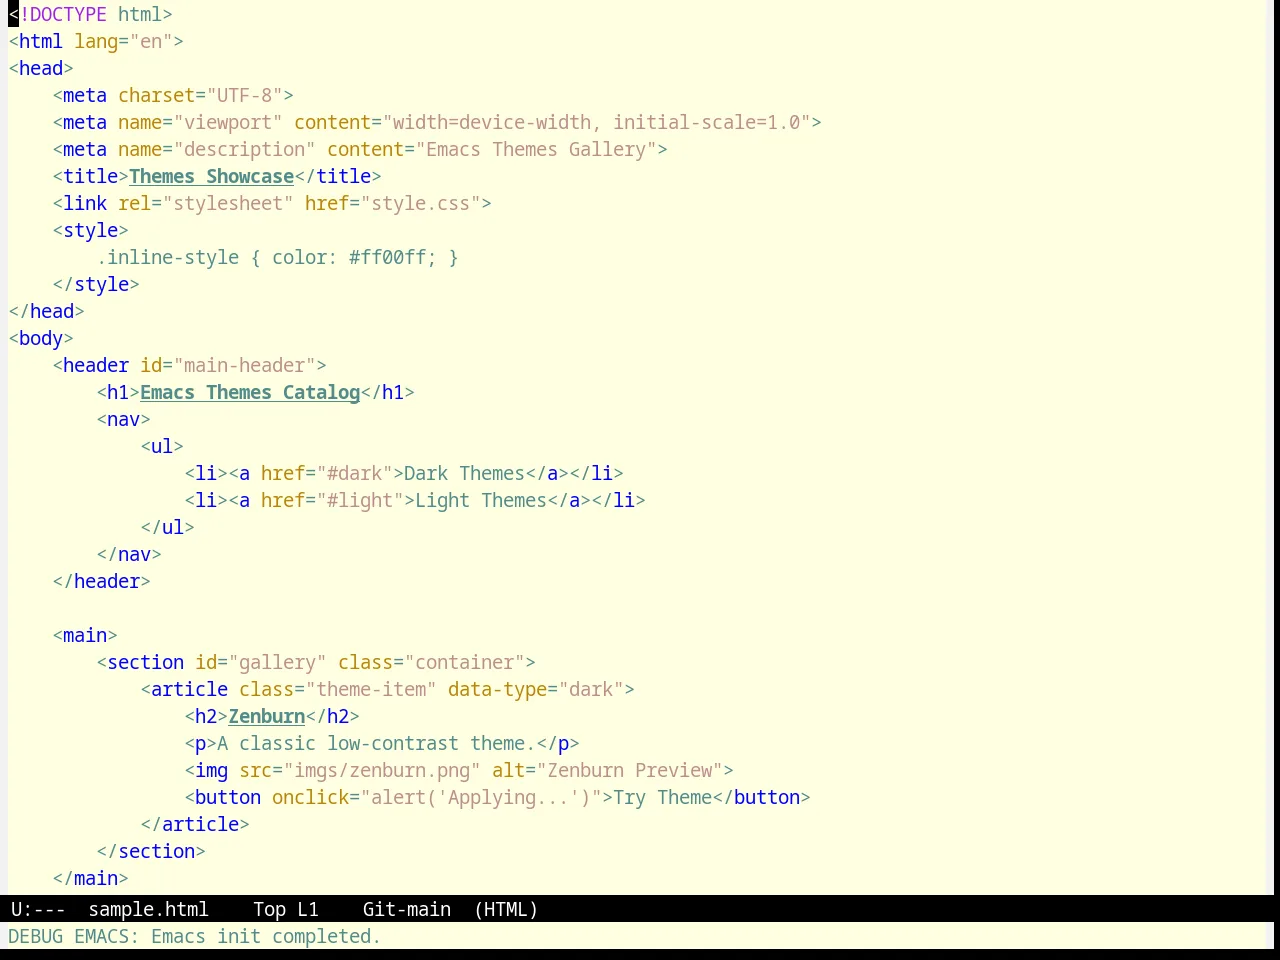Click the closing </article> tag
Image resolution: width=1280 pixels, height=960 pixels.
pos(195,824)
